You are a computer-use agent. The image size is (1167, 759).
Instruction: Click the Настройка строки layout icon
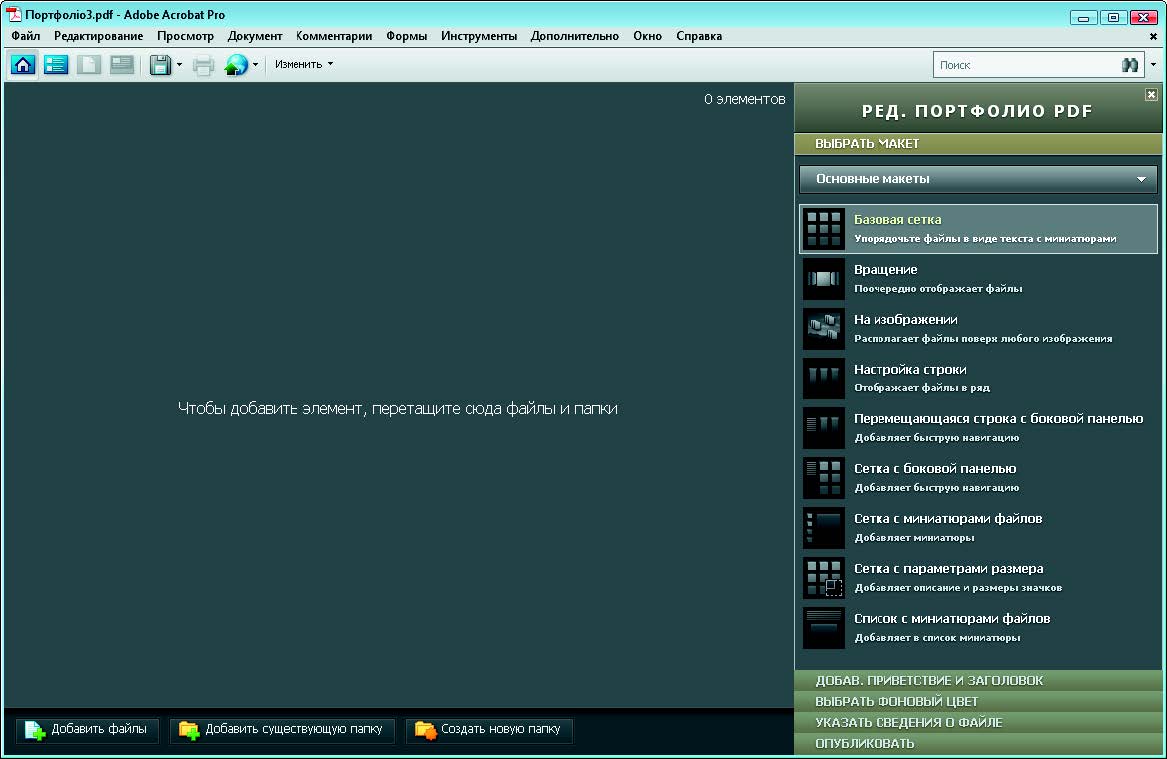(823, 378)
